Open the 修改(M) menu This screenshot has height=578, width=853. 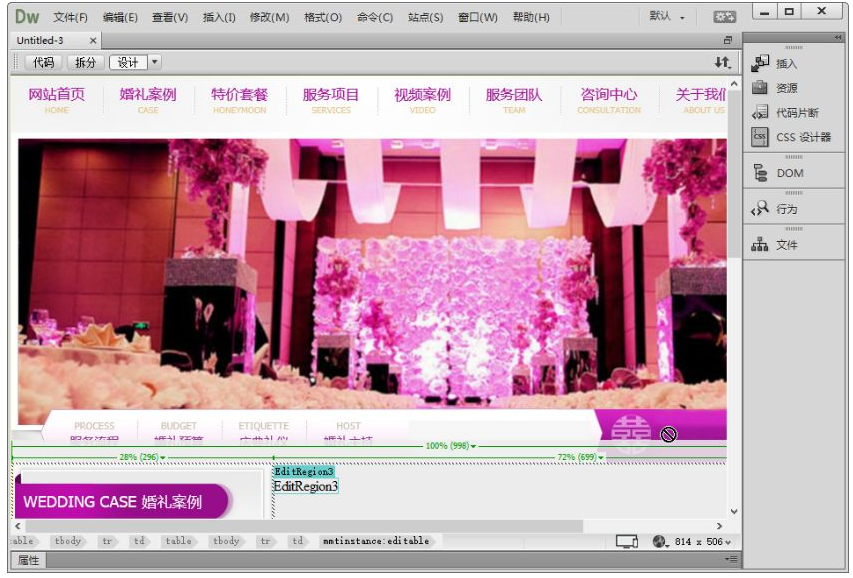[x=269, y=17]
